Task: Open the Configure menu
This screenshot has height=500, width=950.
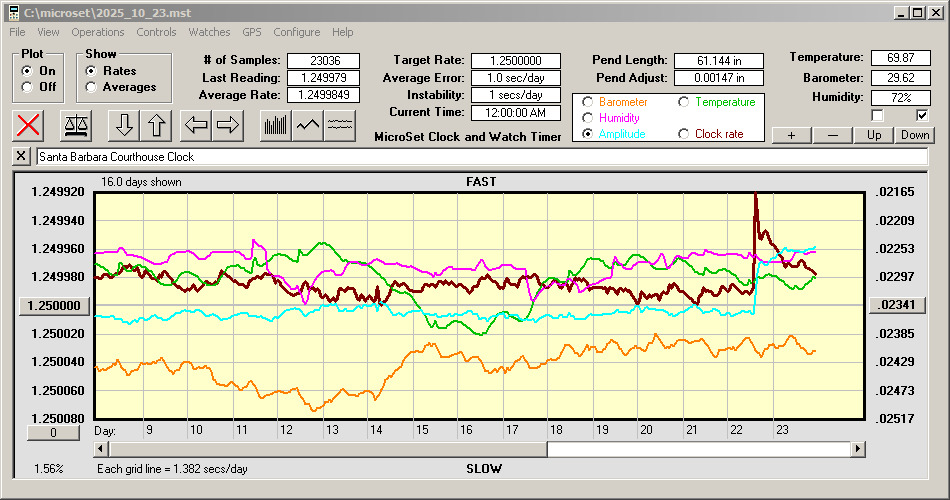Action: [297, 32]
